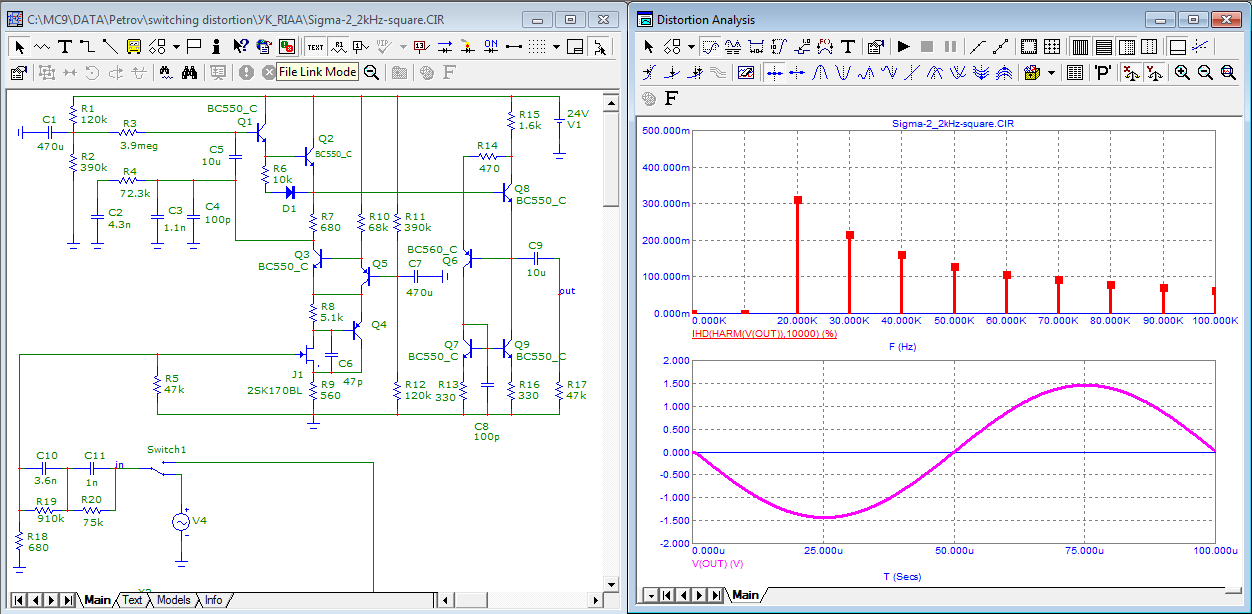Toggle the ON pin connections display
1252x614 pixels.
tap(491, 46)
